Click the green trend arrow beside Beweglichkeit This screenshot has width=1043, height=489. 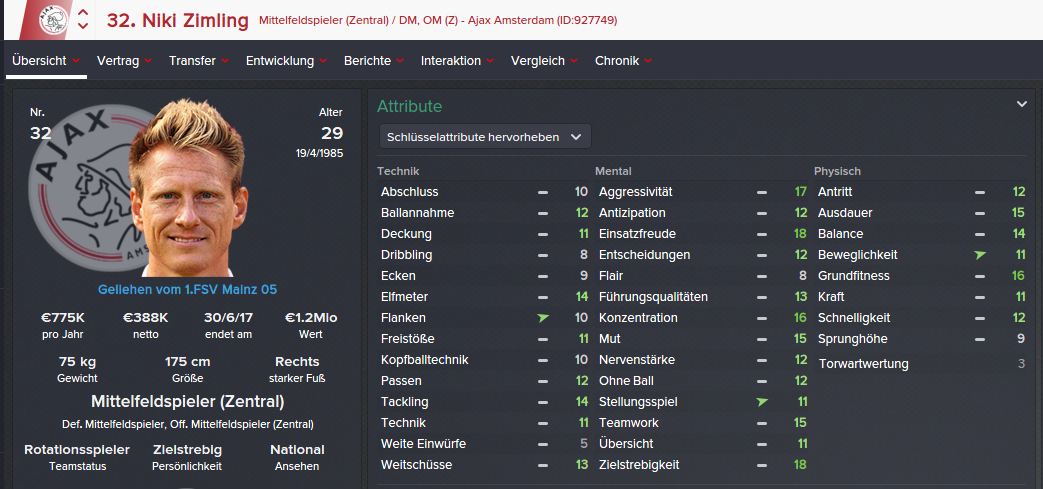pos(980,255)
